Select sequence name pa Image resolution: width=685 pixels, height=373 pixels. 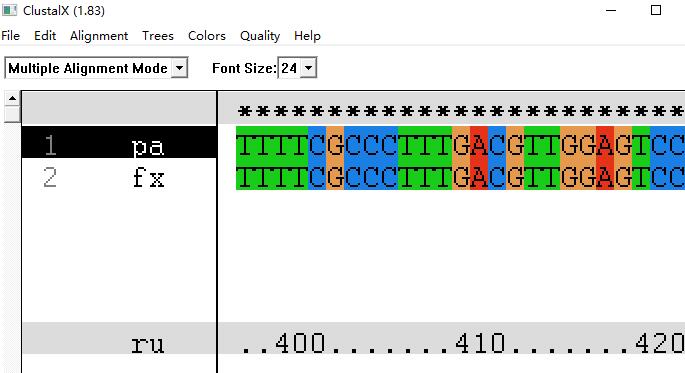point(148,146)
